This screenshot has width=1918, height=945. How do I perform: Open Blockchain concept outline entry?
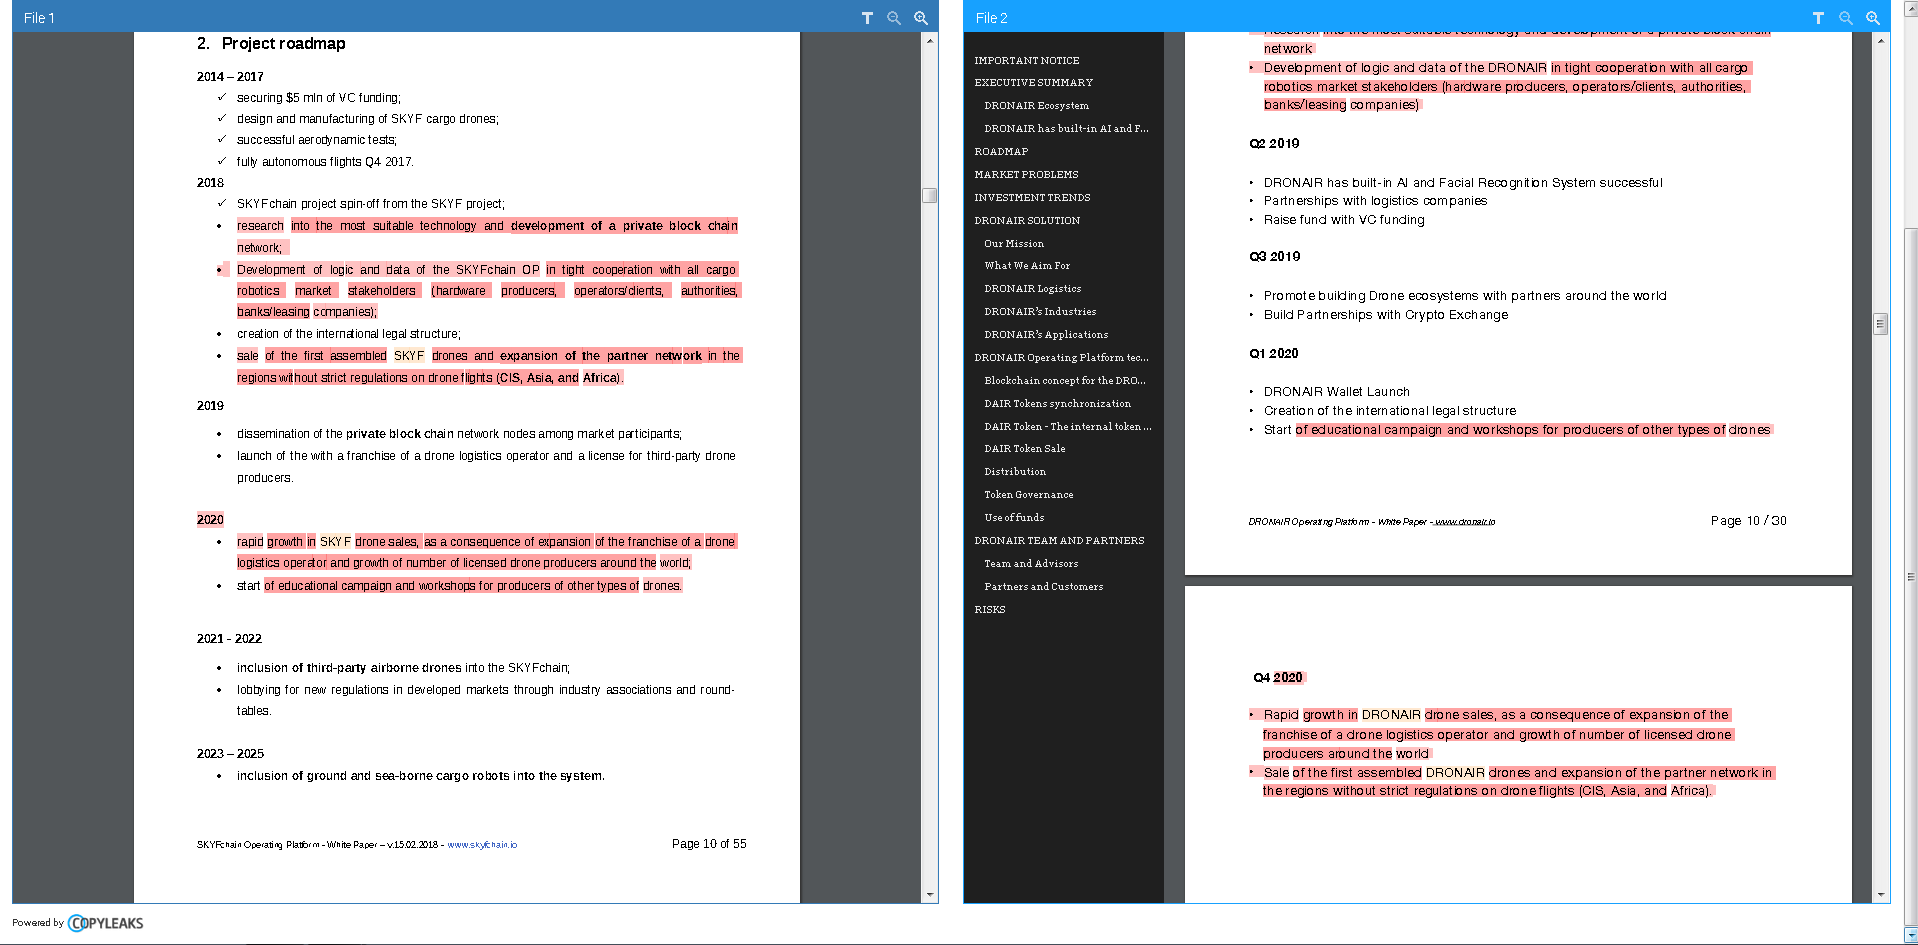tap(1065, 380)
